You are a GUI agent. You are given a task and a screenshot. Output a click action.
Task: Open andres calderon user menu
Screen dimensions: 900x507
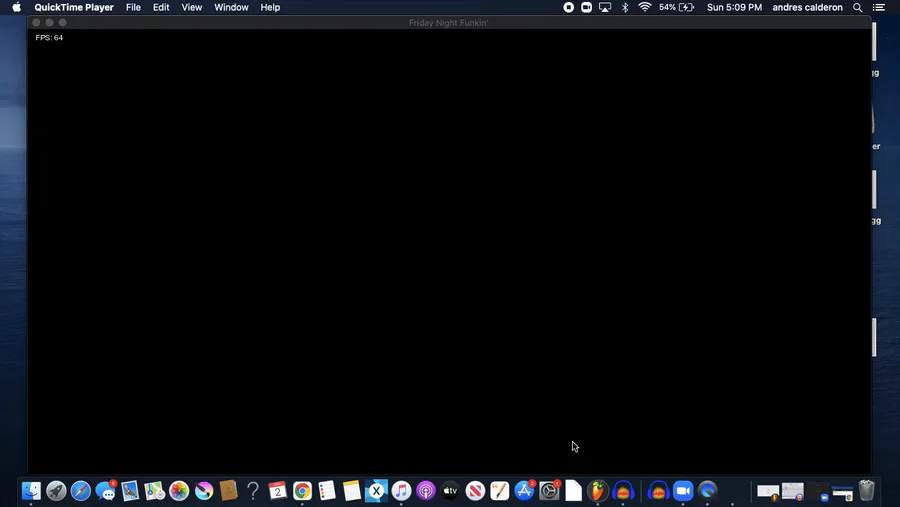point(807,7)
